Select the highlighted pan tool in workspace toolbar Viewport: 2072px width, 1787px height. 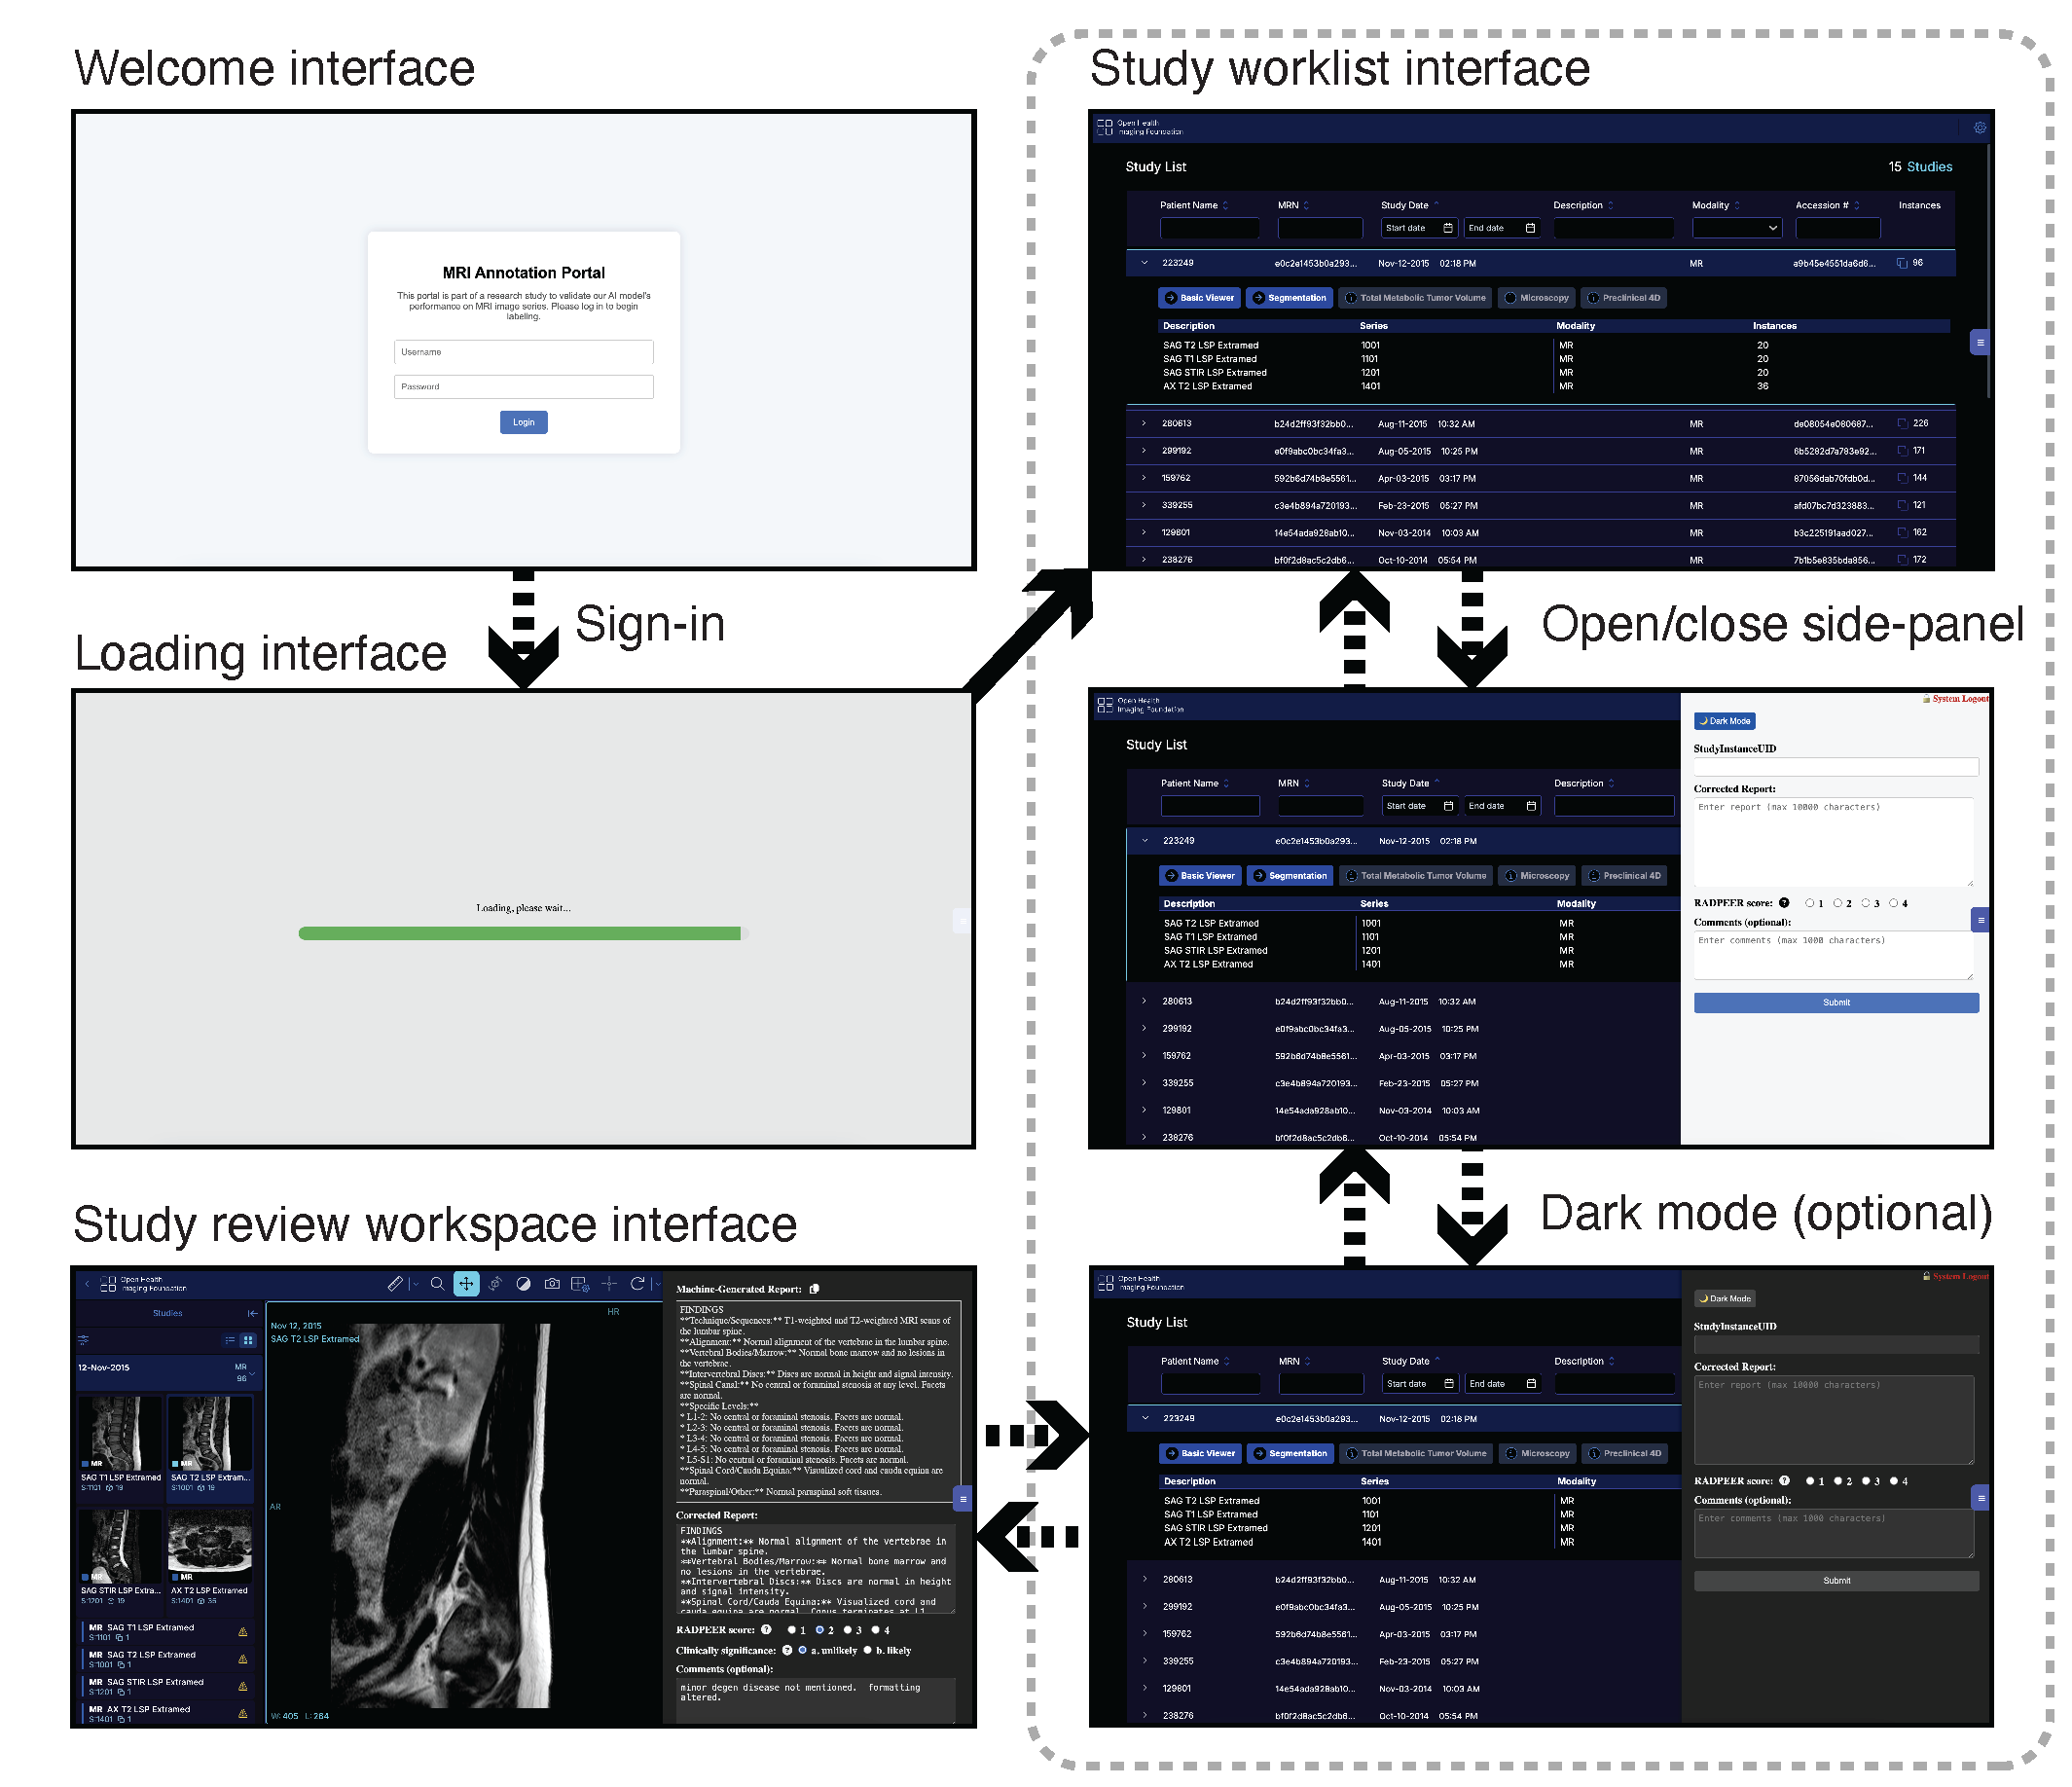[466, 1283]
